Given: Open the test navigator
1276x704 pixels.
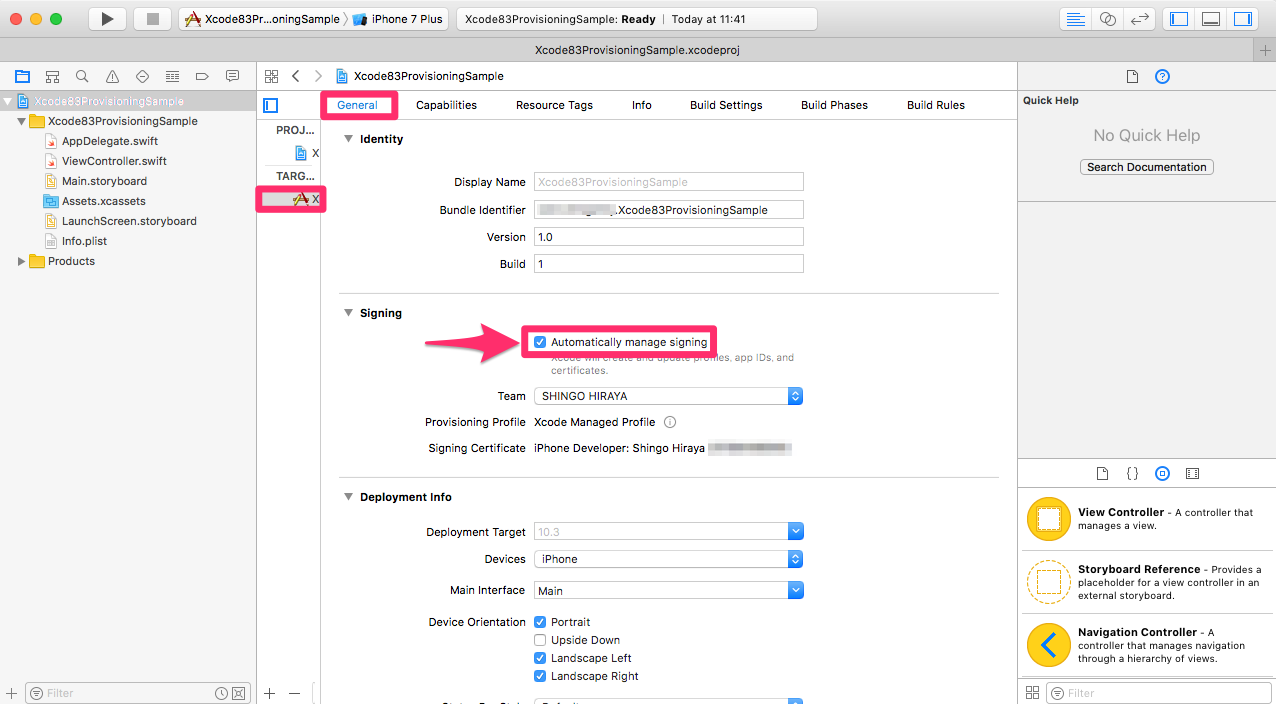Looking at the screenshot, I should pos(142,76).
